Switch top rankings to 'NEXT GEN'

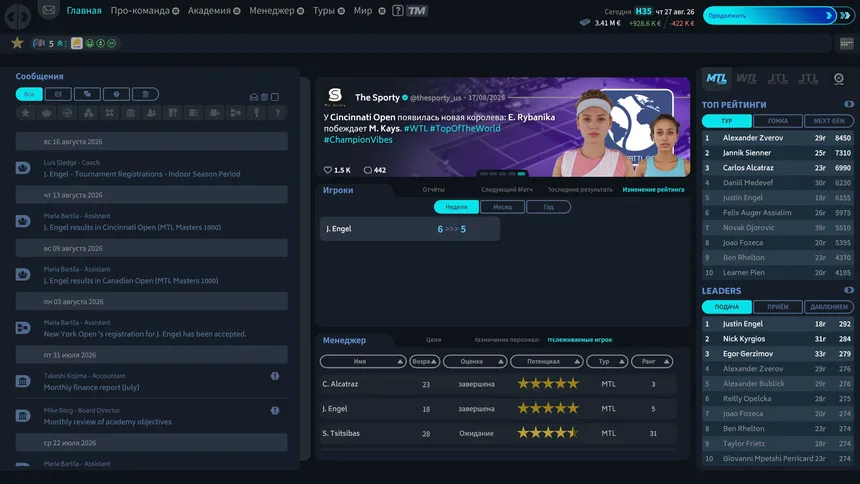point(829,121)
